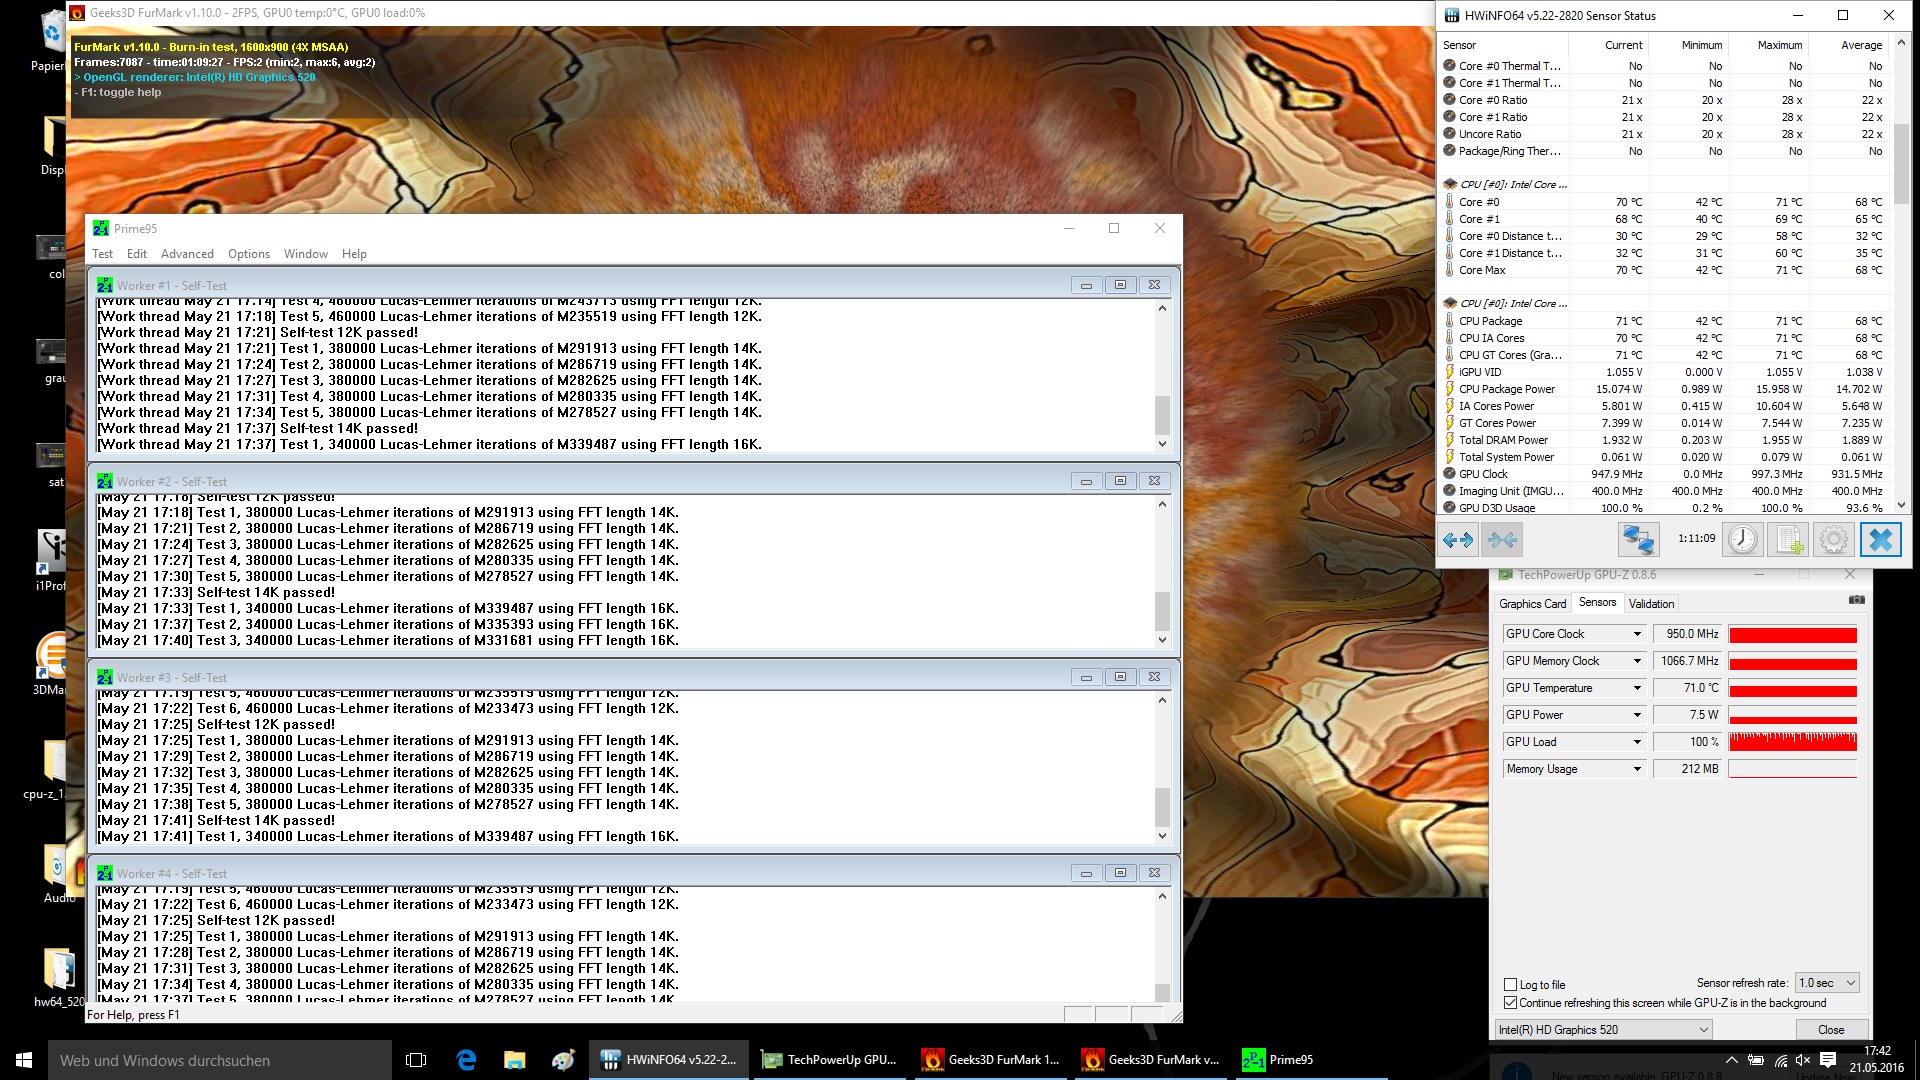
Task: Open the Prime95 Window menu
Action: [305, 254]
